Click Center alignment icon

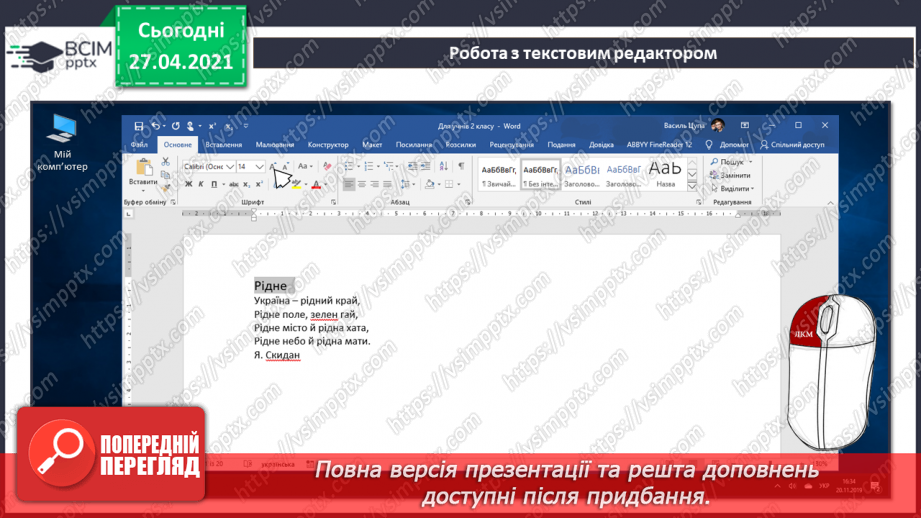coord(362,184)
